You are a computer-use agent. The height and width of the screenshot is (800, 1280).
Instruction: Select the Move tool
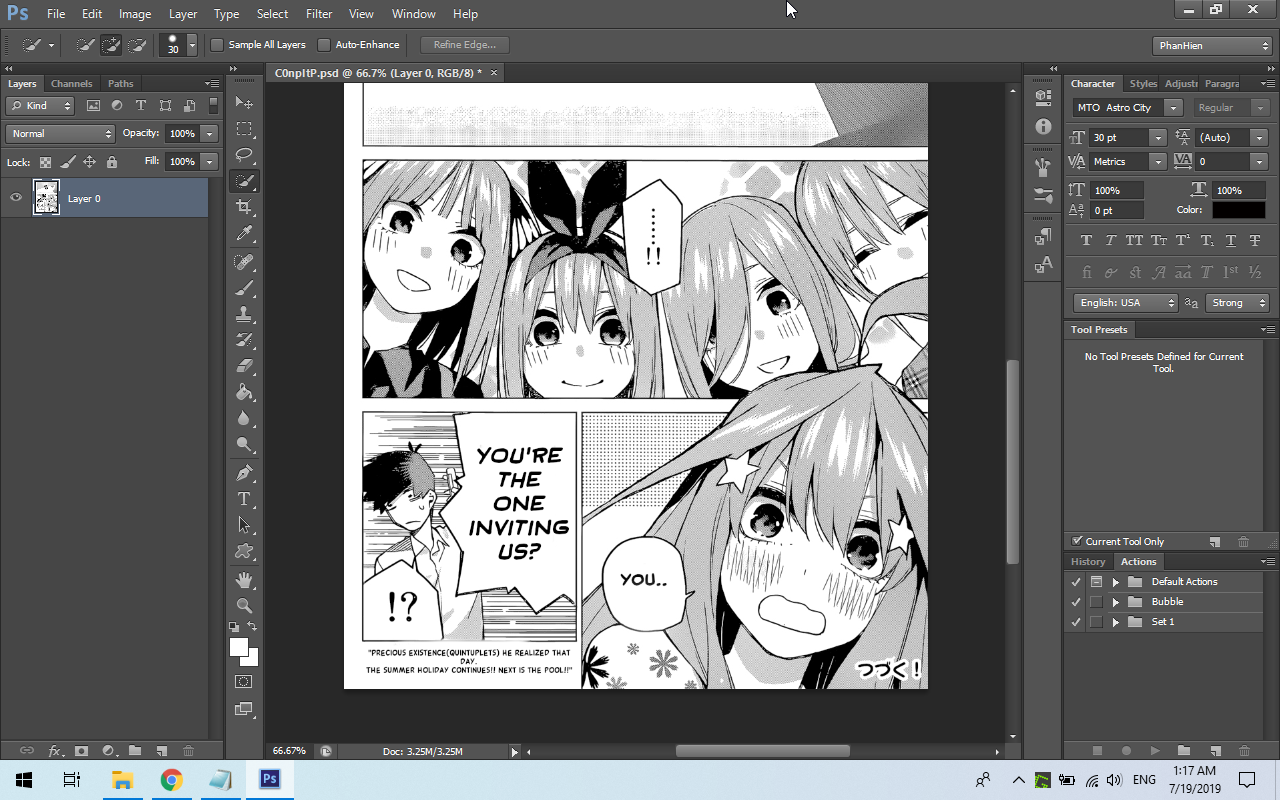pos(244,103)
